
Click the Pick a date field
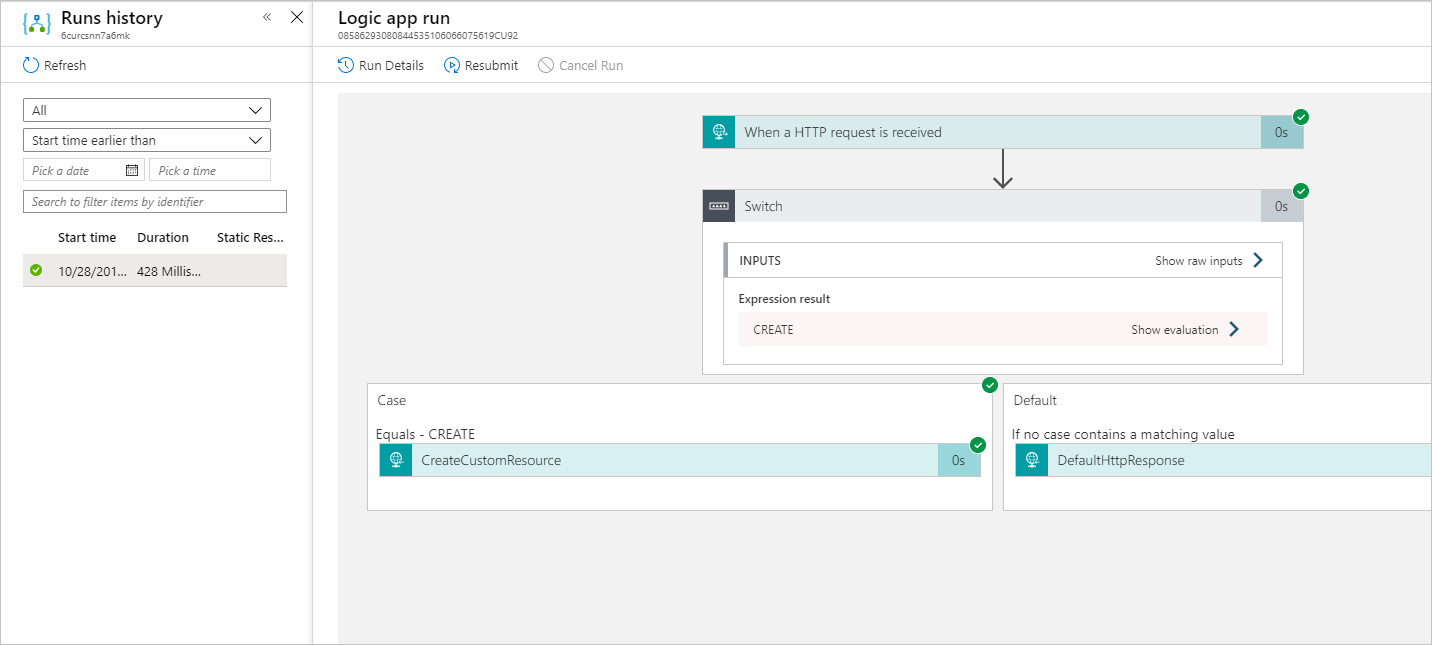[x=84, y=170]
